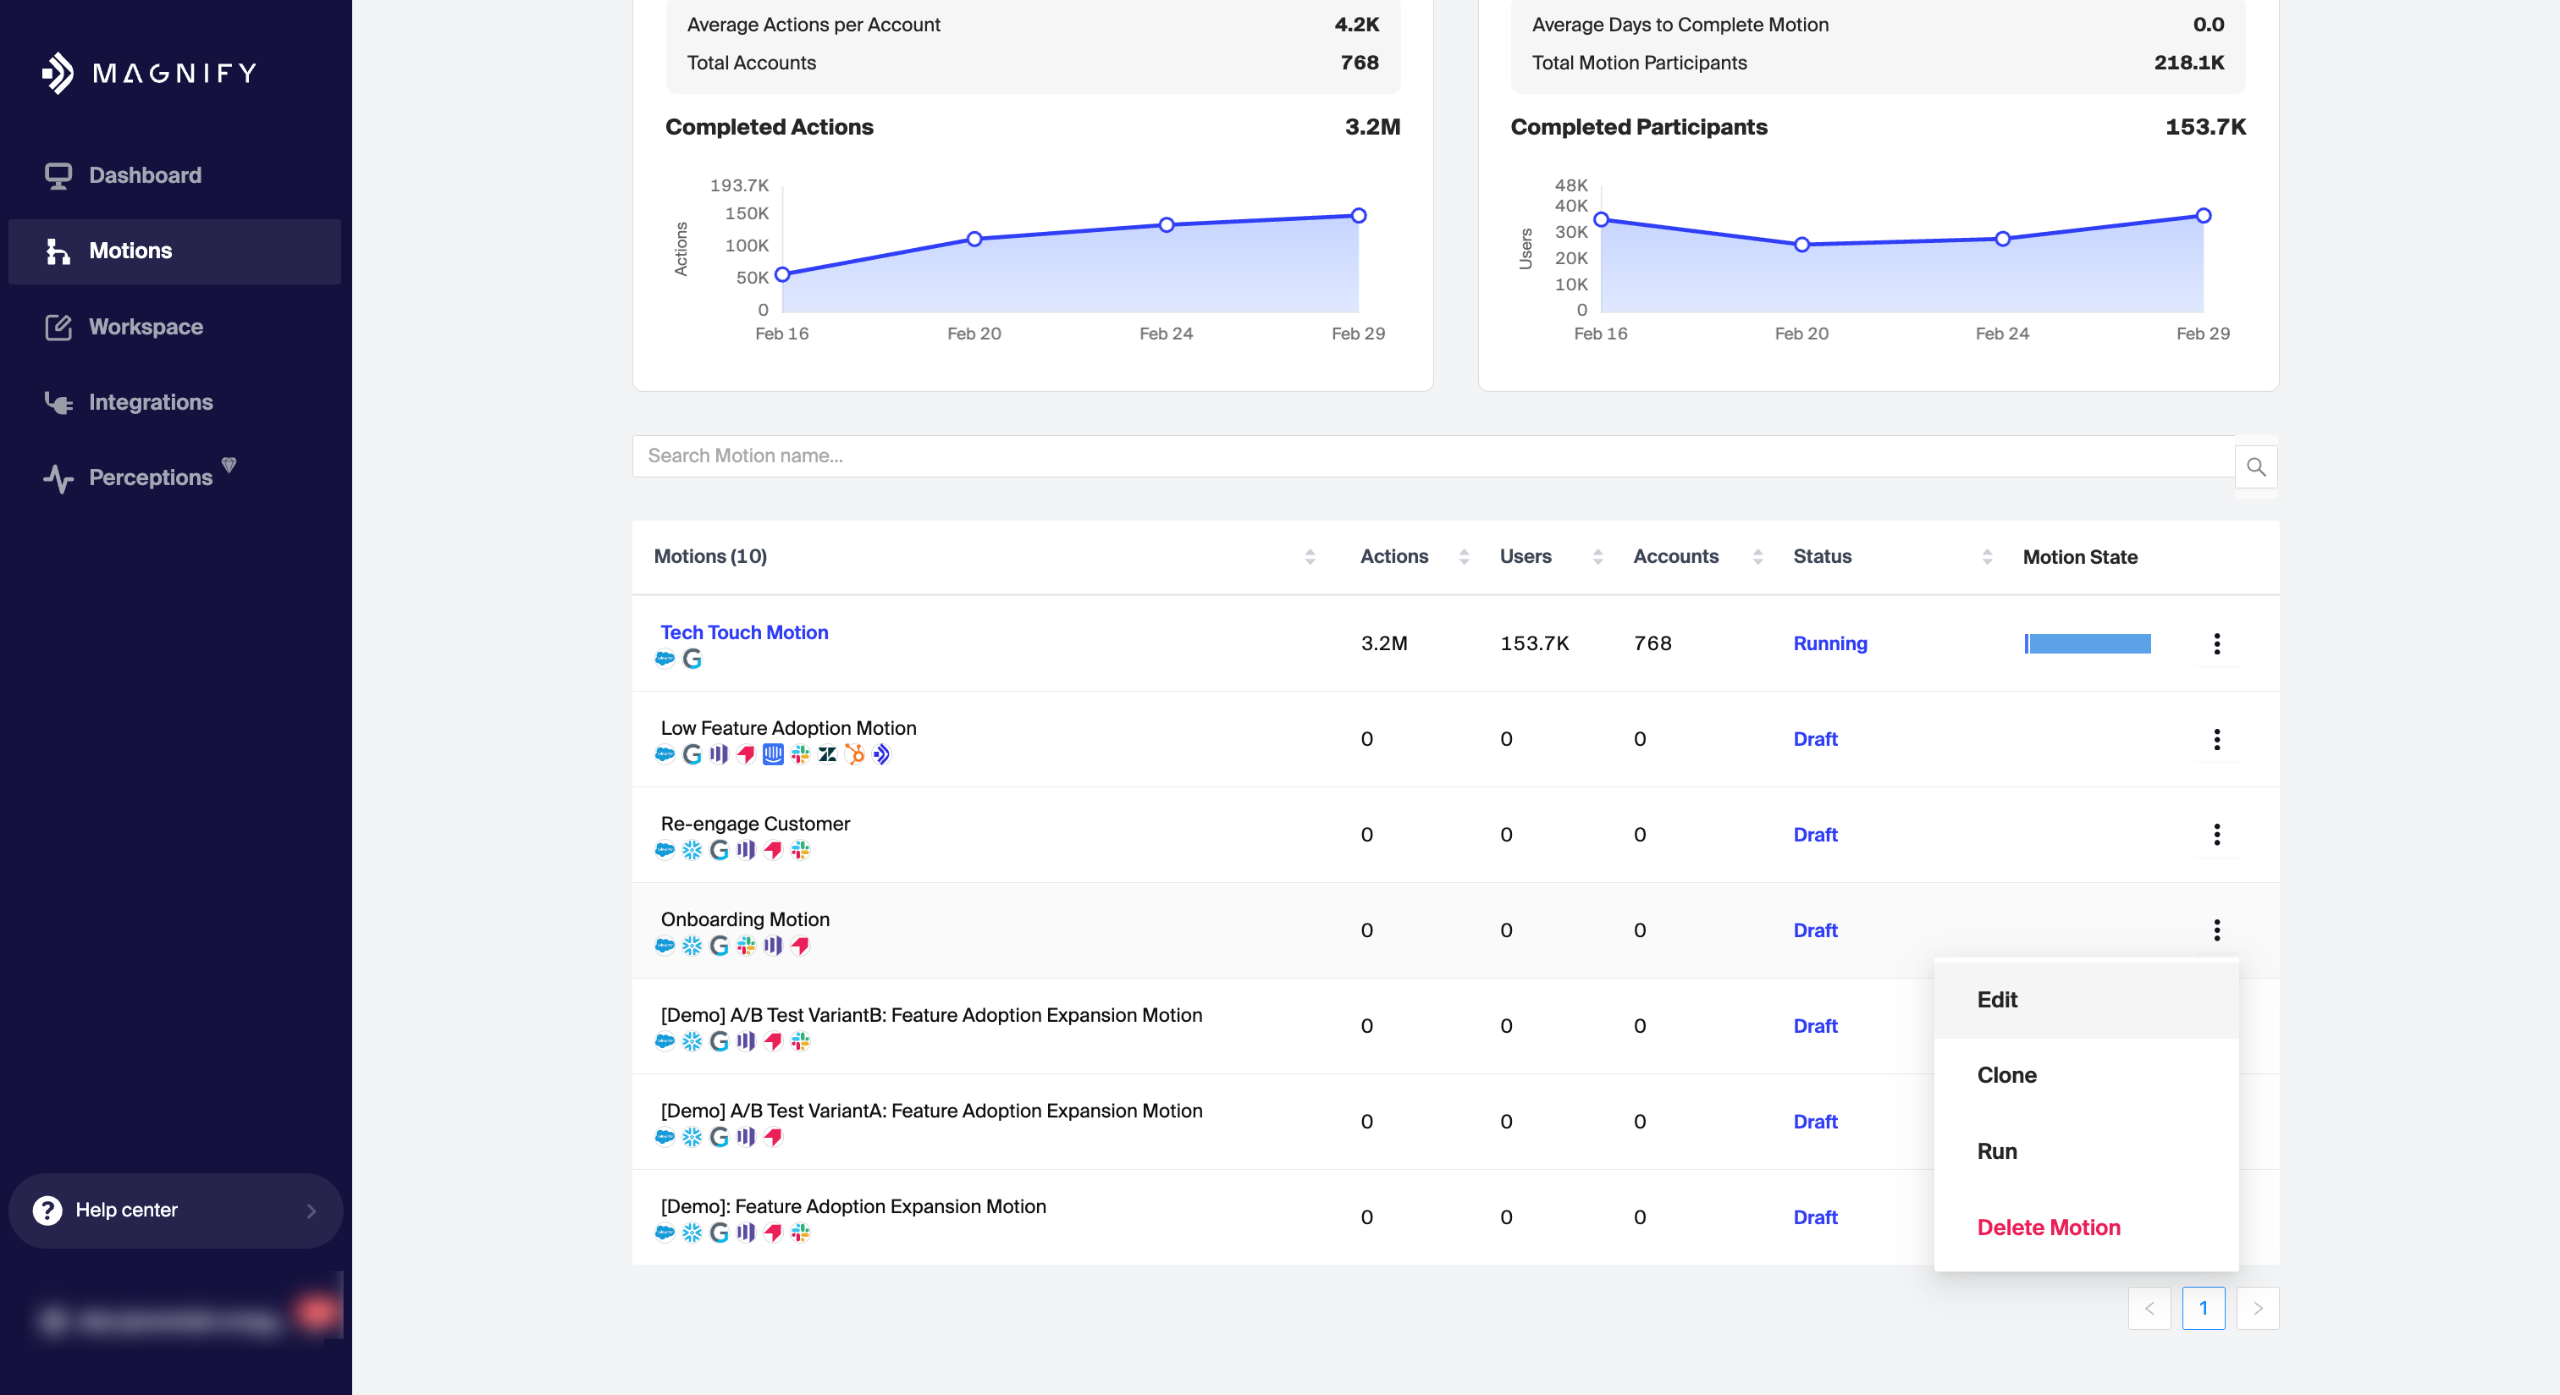Sort table by Accounts column
The width and height of the screenshot is (2560, 1395).
pyautogui.click(x=1757, y=557)
